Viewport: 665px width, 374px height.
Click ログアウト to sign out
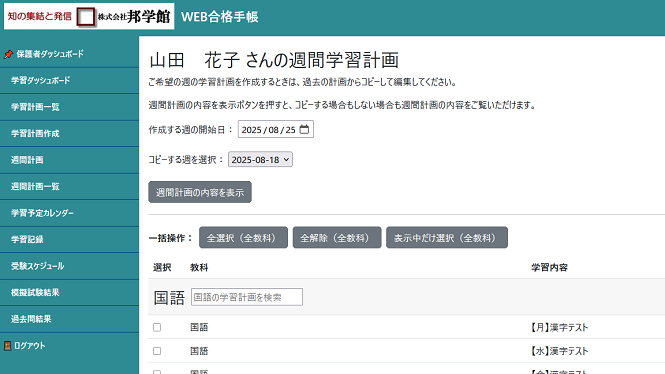point(30,346)
